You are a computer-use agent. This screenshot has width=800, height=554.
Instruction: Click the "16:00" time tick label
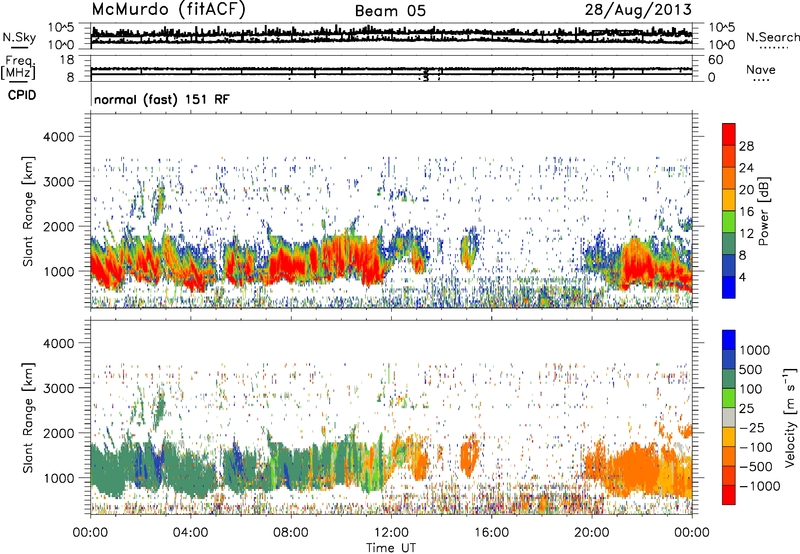(x=491, y=533)
